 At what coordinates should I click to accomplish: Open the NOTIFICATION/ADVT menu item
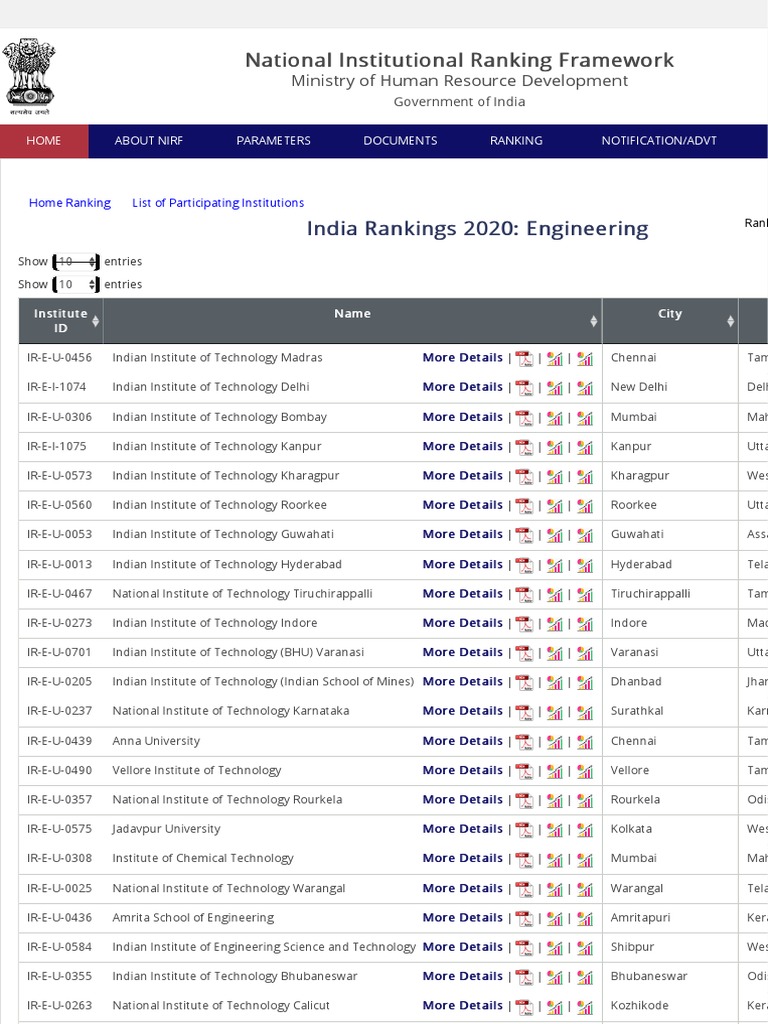659,141
